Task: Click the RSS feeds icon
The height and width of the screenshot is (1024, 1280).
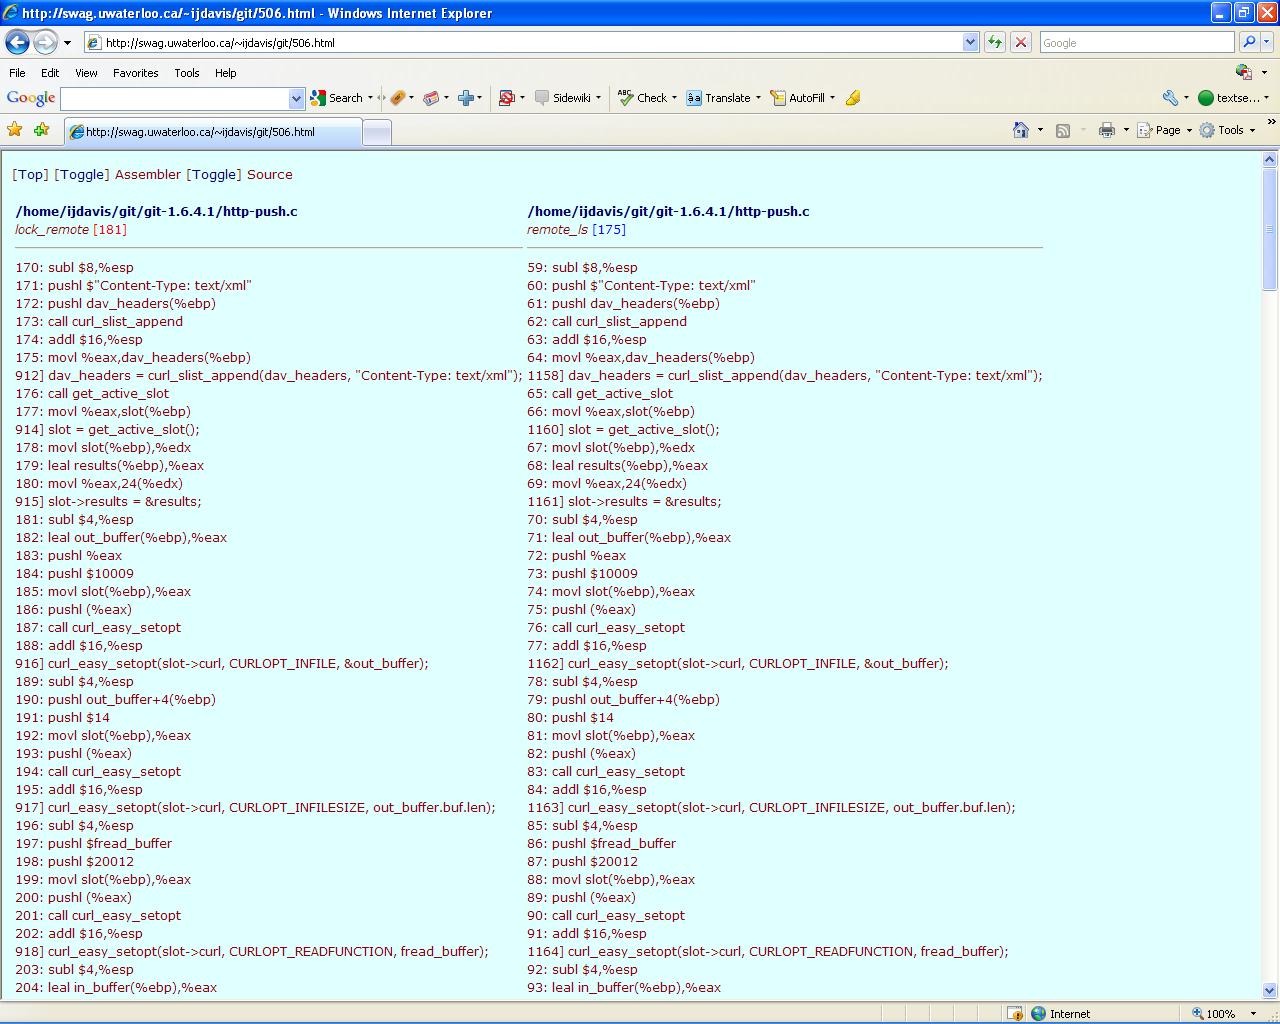Action: coord(1063,130)
